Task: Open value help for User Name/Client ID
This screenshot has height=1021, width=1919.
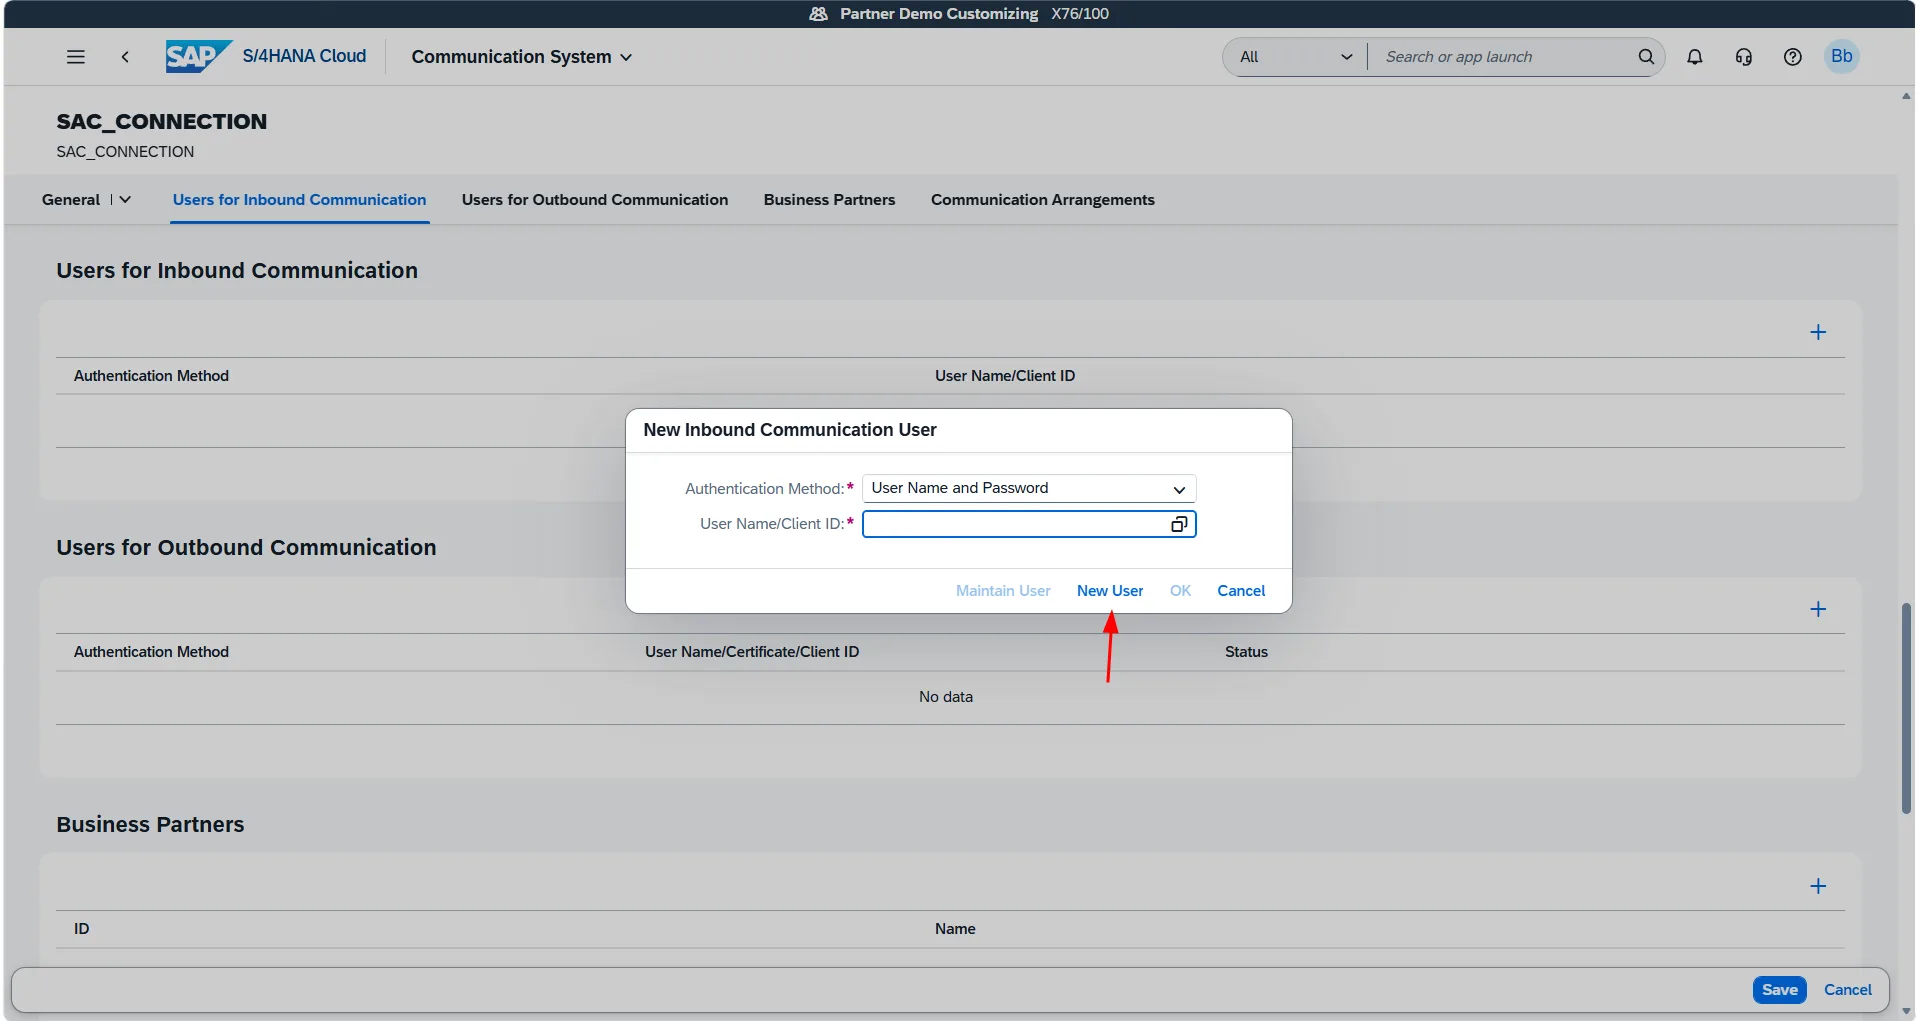Action: click(x=1179, y=524)
